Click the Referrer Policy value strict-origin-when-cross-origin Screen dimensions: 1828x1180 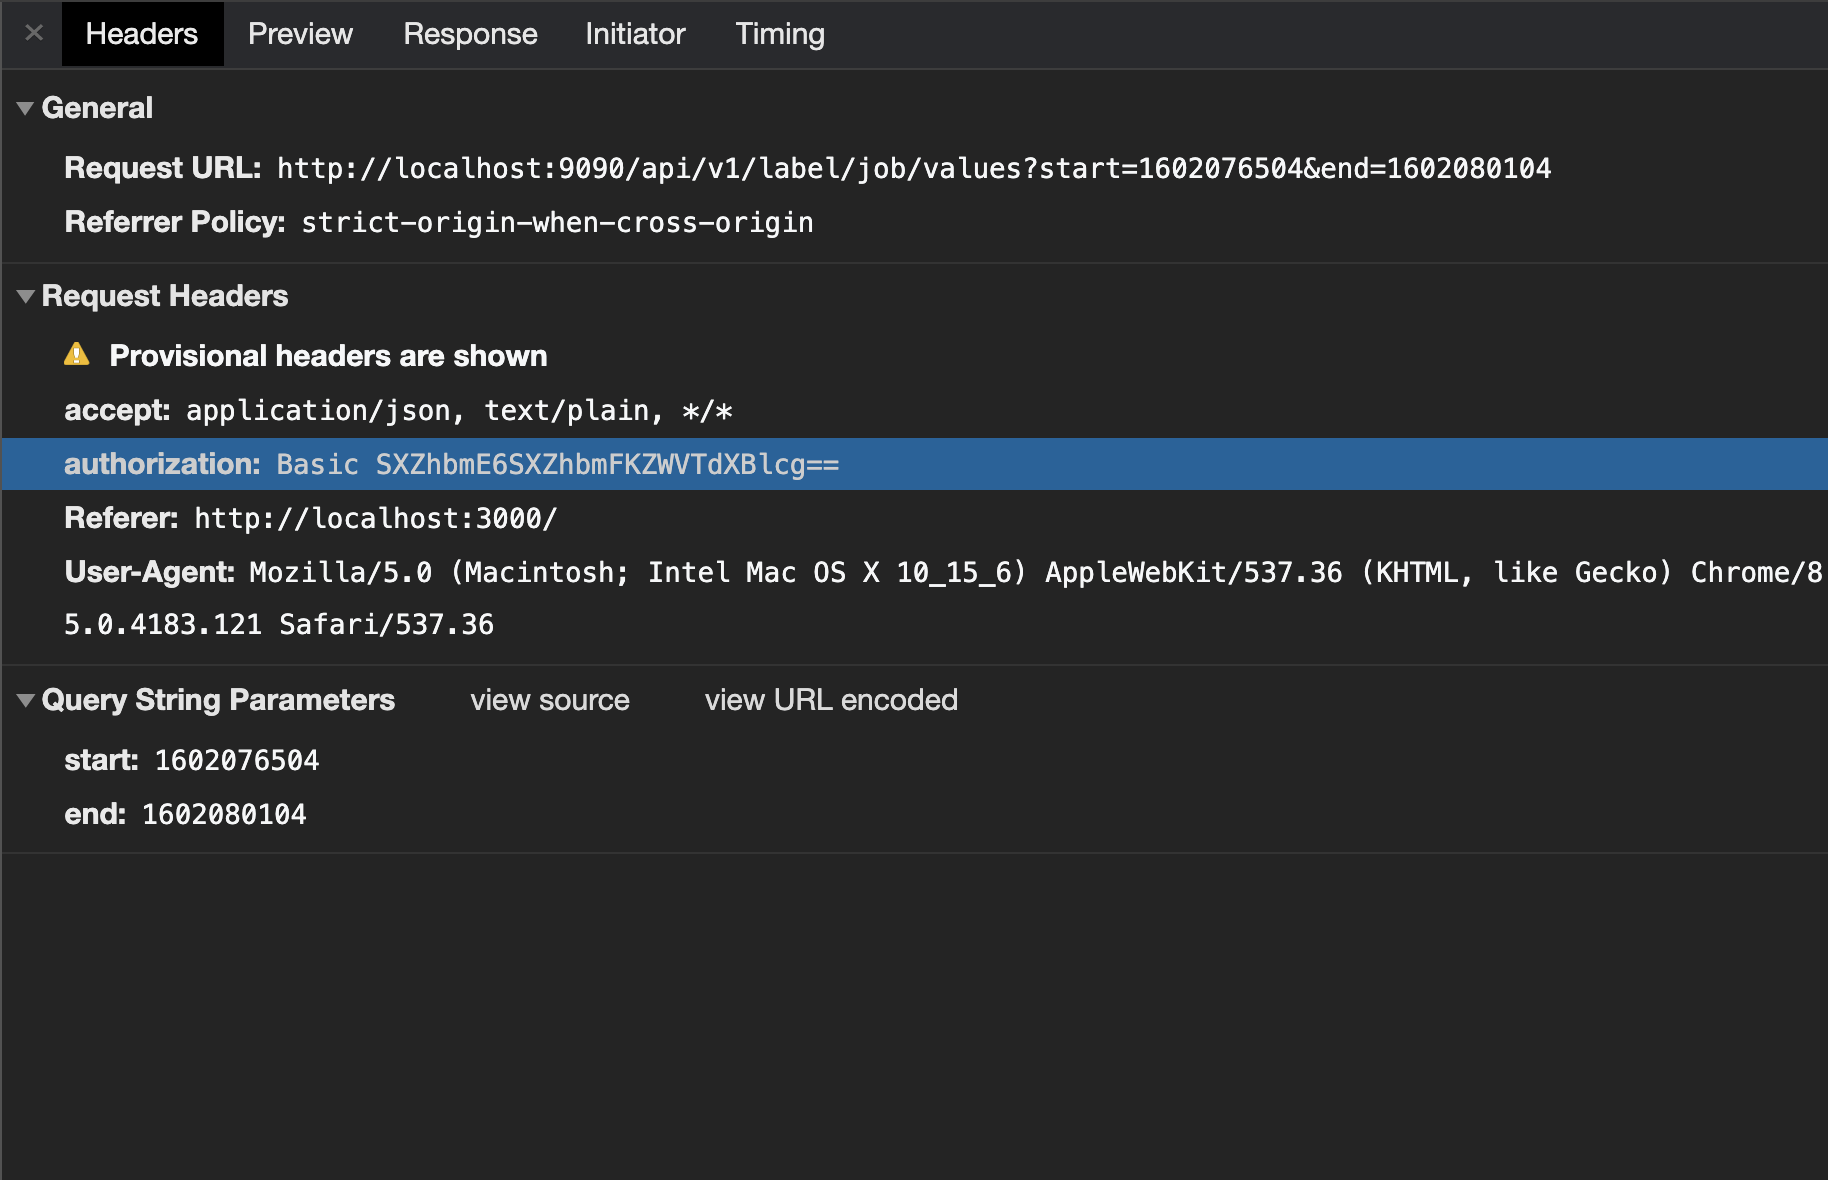point(557,222)
